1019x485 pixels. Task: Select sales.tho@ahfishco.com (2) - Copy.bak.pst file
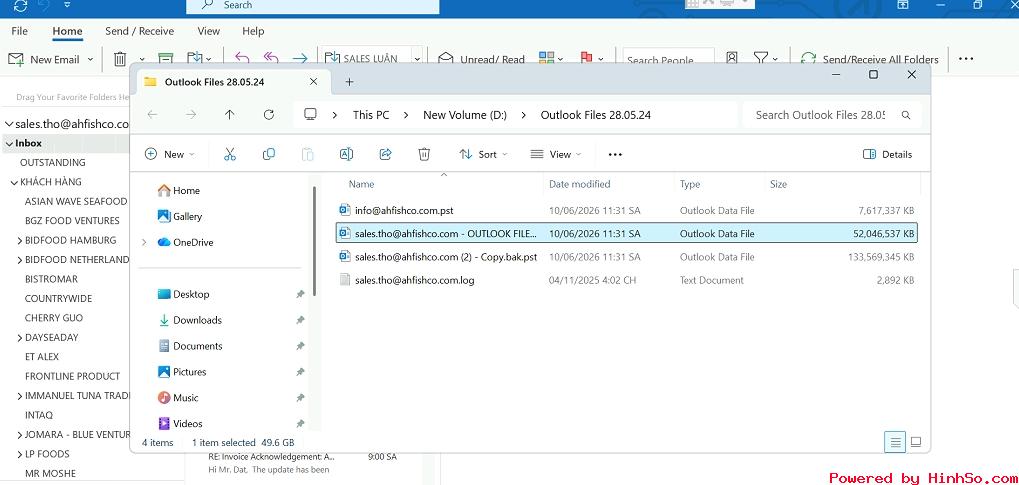tap(626, 257)
